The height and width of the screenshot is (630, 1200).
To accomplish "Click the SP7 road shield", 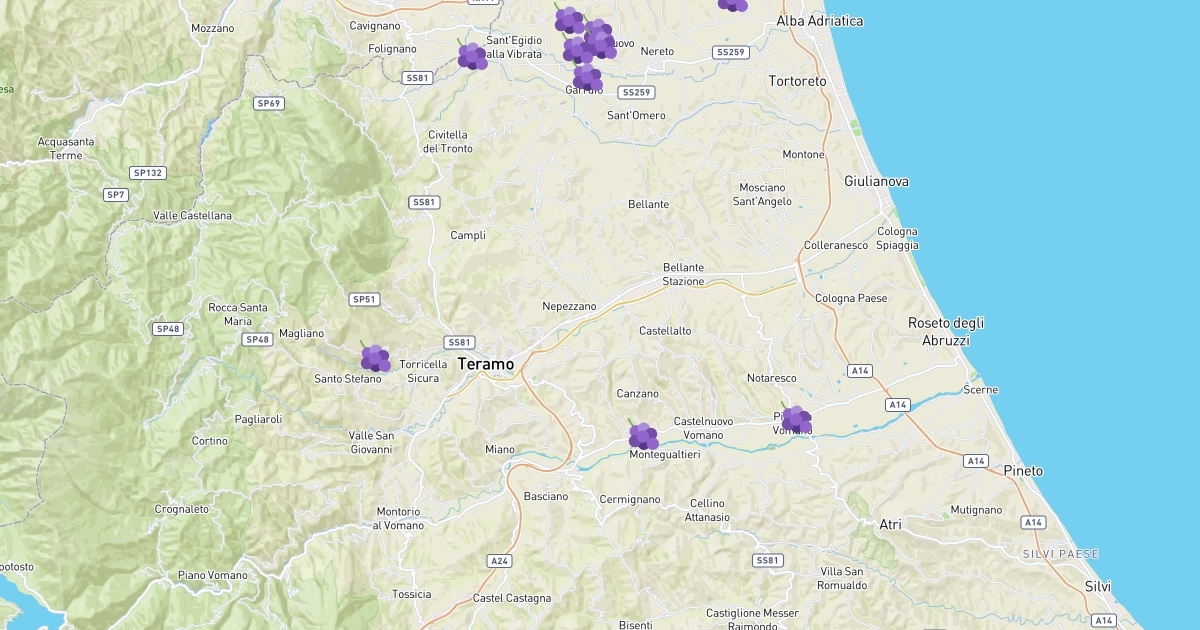I will (x=116, y=194).
